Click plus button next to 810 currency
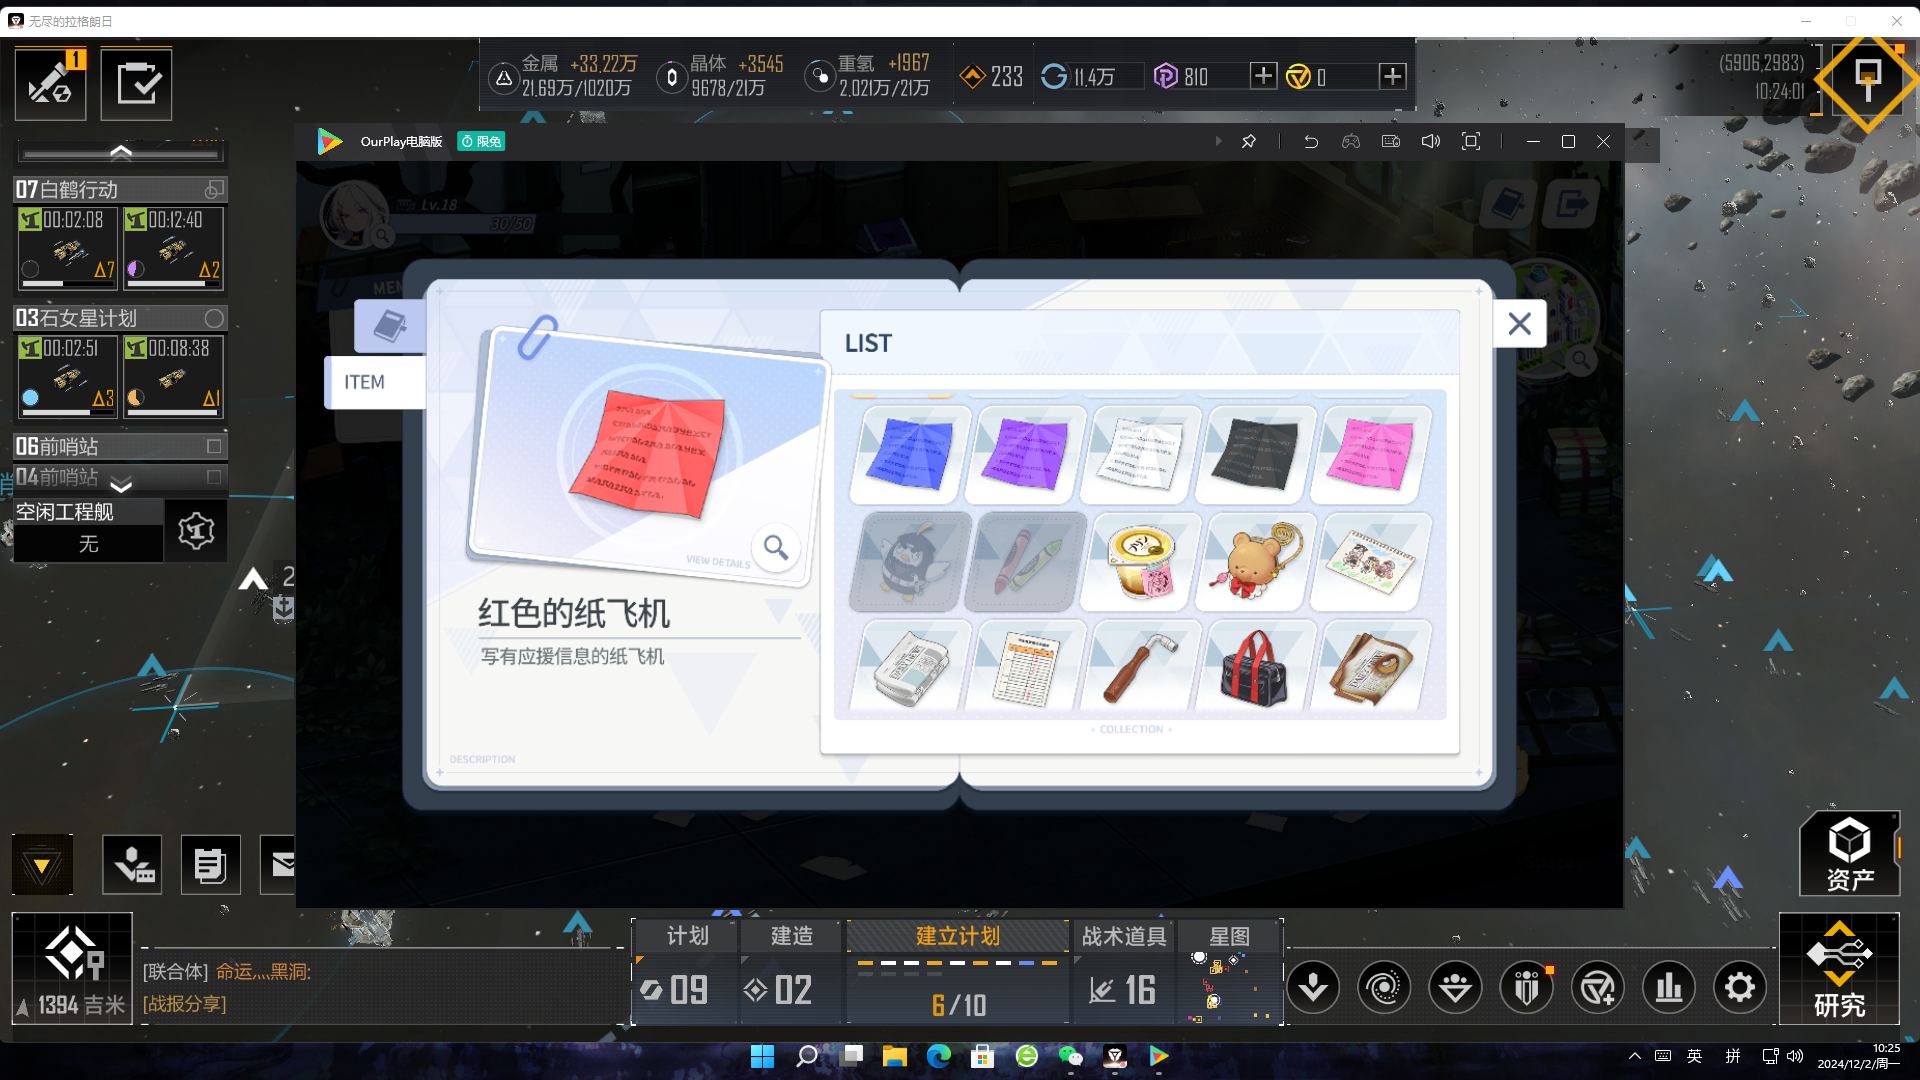 click(1263, 76)
